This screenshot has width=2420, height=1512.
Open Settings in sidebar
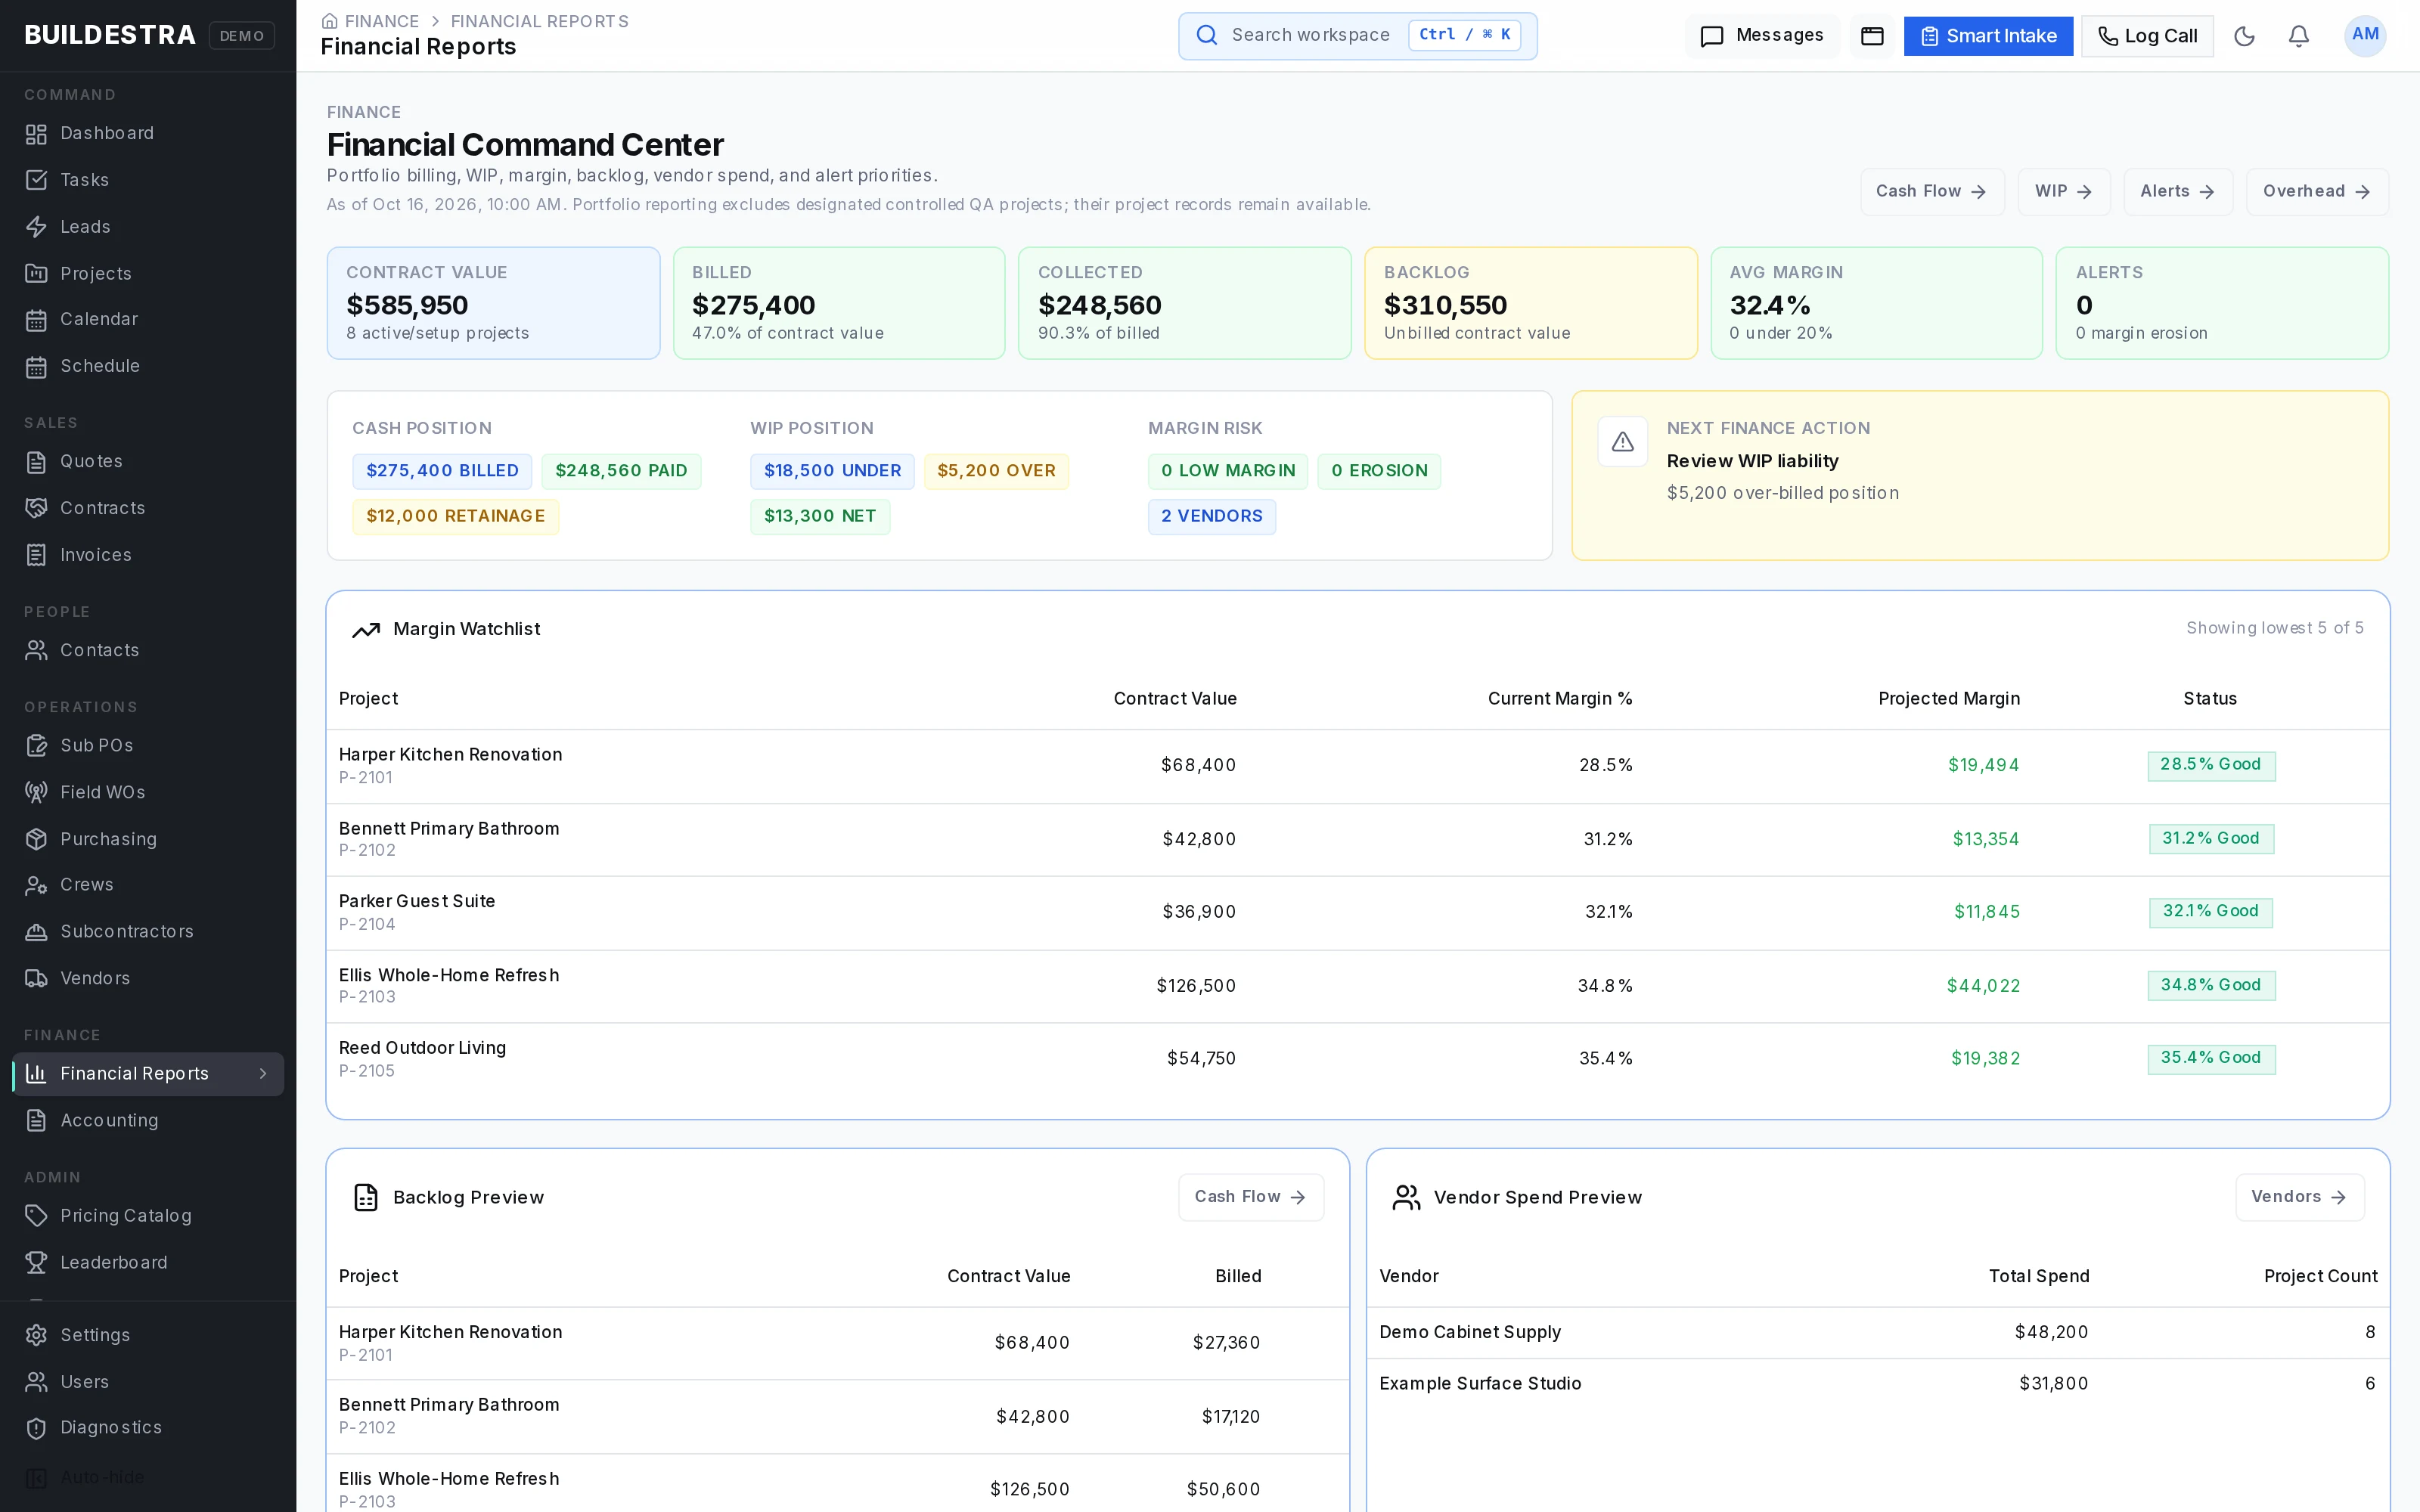click(148, 1335)
